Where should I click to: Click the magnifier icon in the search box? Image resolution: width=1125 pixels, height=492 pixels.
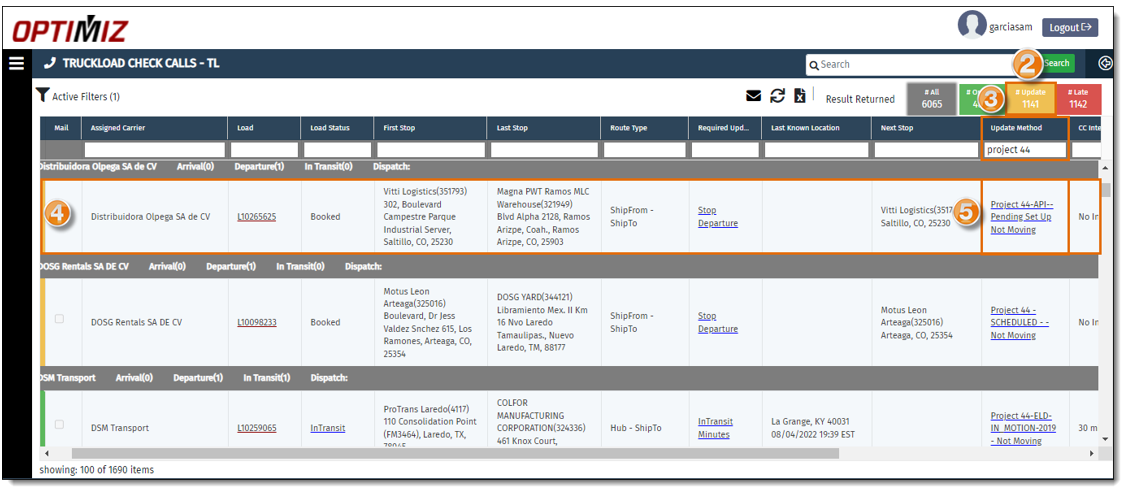pyautogui.click(x=814, y=65)
